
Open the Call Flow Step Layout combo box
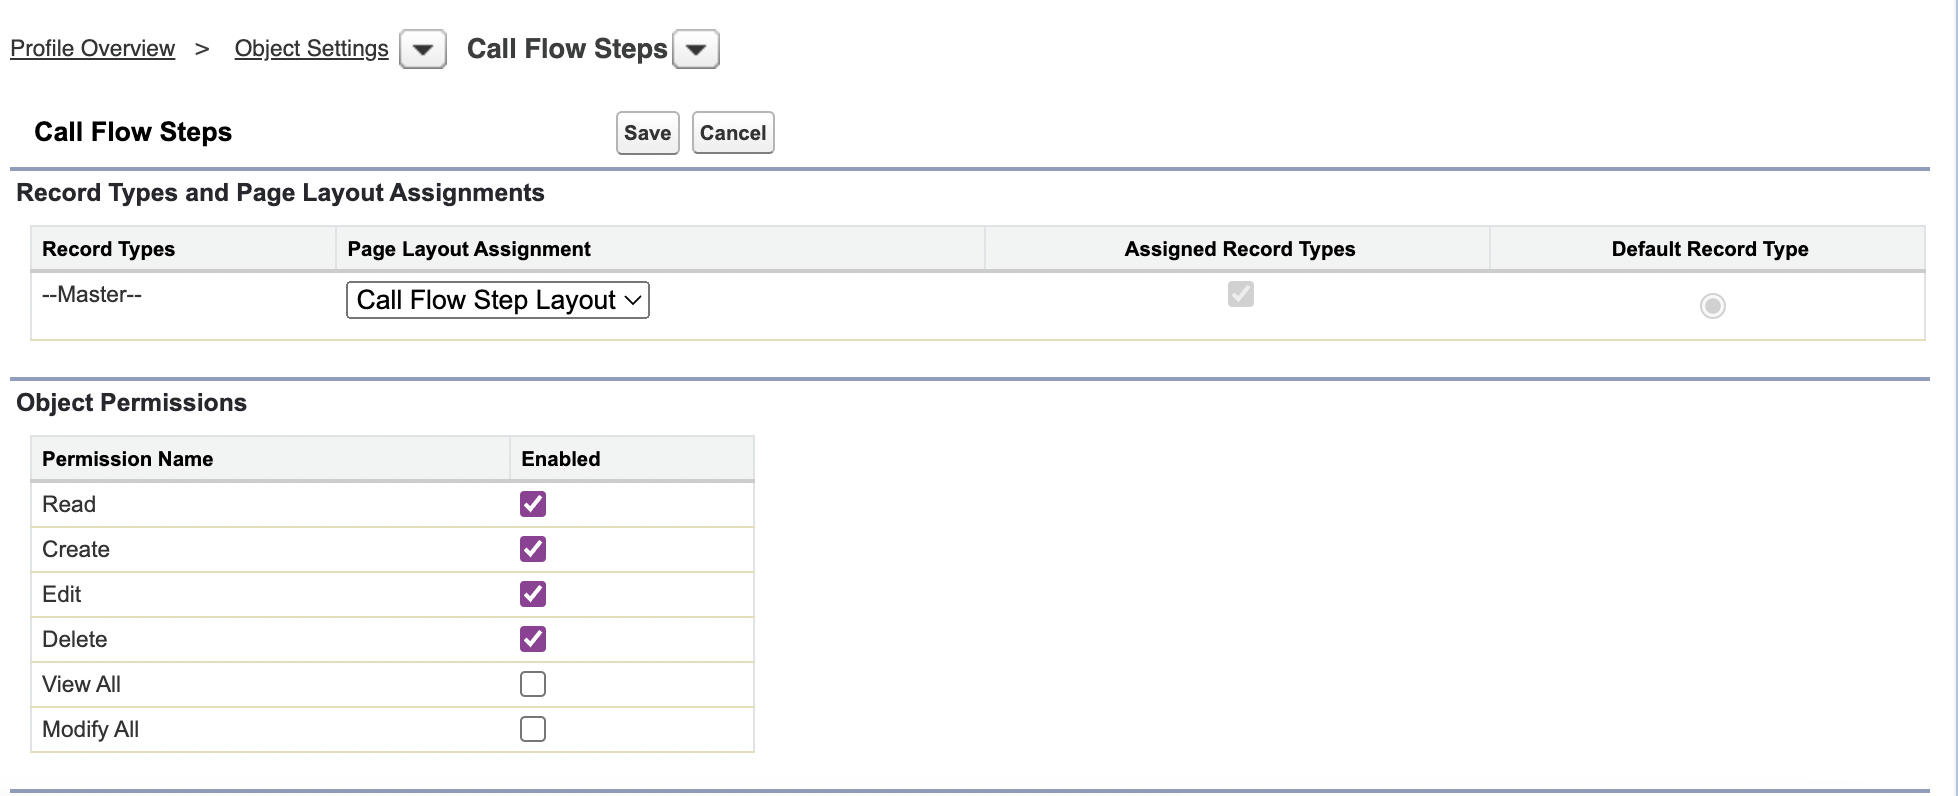(497, 300)
